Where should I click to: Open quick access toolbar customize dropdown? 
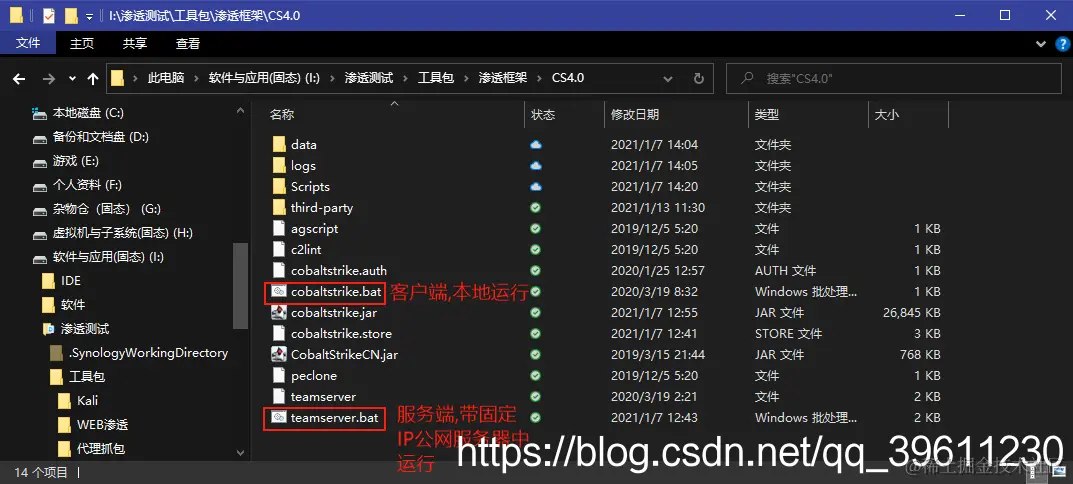89,16
